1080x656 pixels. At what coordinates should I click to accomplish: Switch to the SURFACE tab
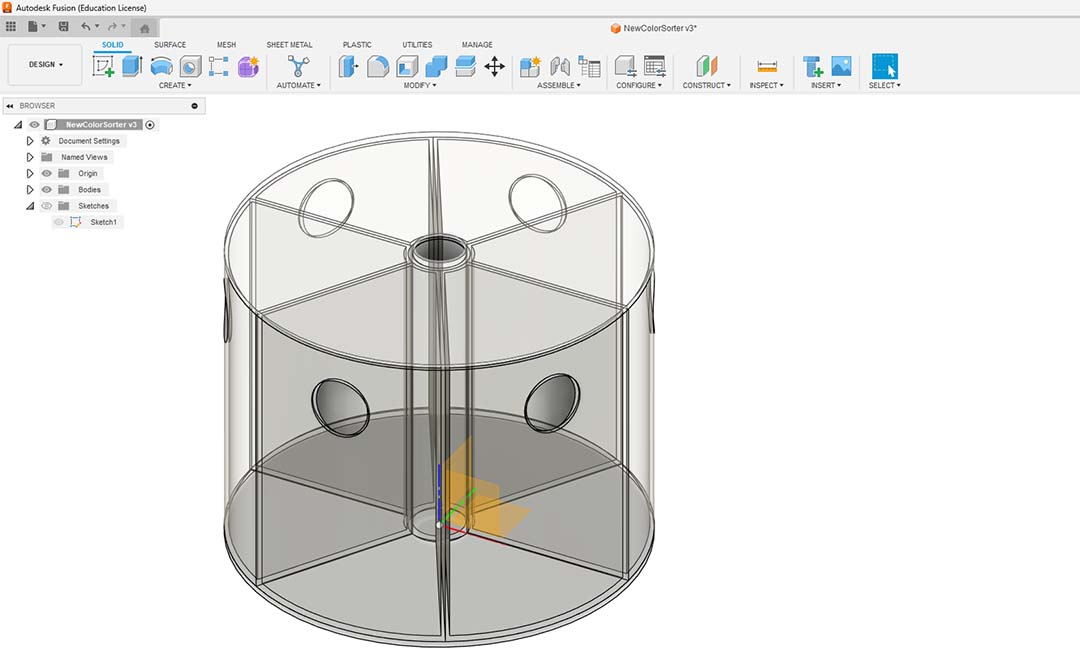pyautogui.click(x=169, y=45)
